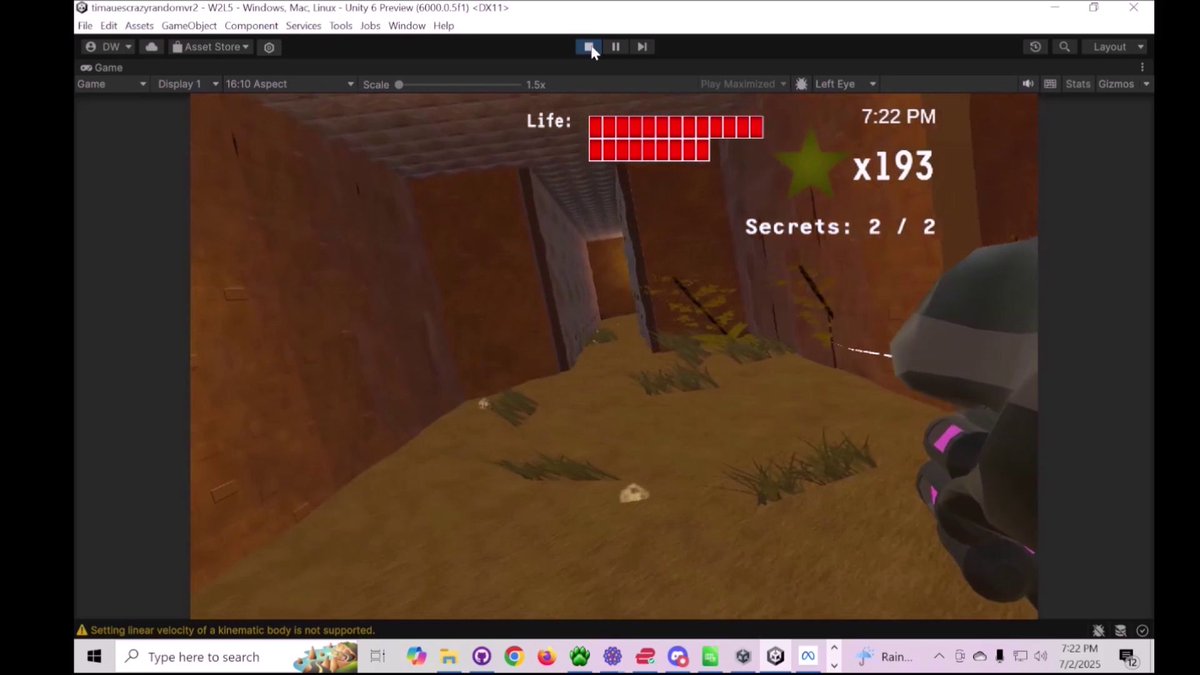Click the VR device icon next to Left Eye
The width and height of the screenshot is (1200, 675).
click(800, 83)
